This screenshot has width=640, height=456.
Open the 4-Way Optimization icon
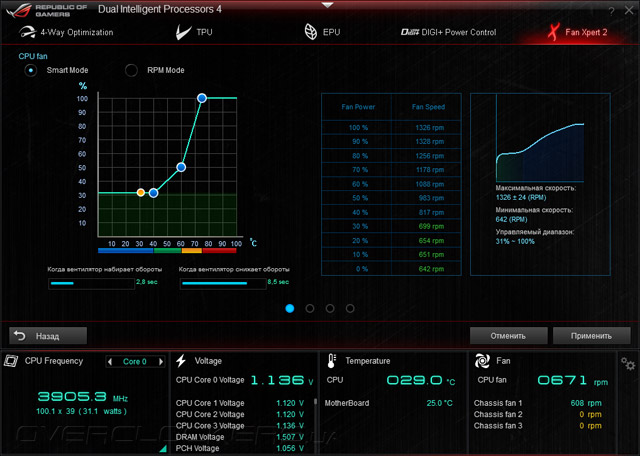[28, 32]
